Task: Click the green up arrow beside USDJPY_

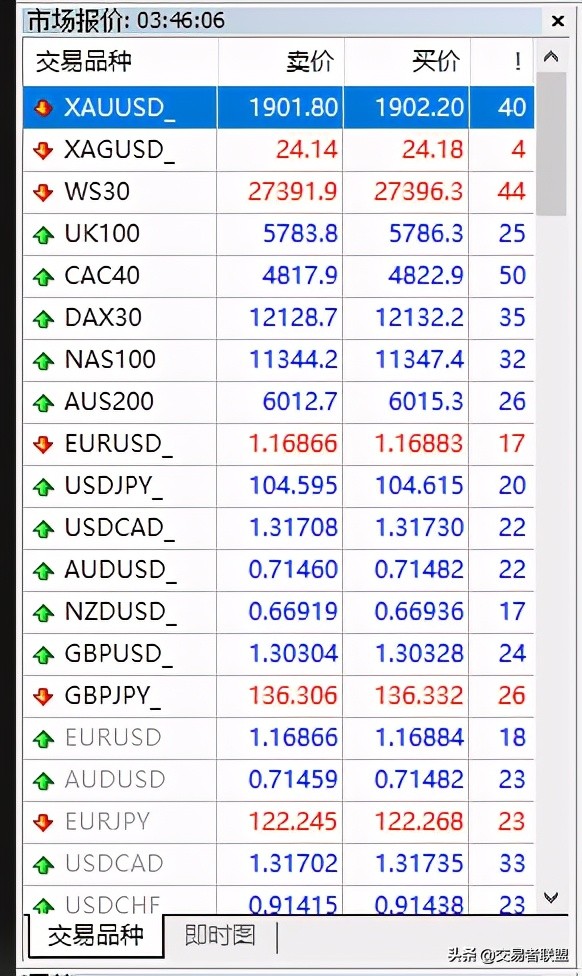Action: (x=43, y=487)
